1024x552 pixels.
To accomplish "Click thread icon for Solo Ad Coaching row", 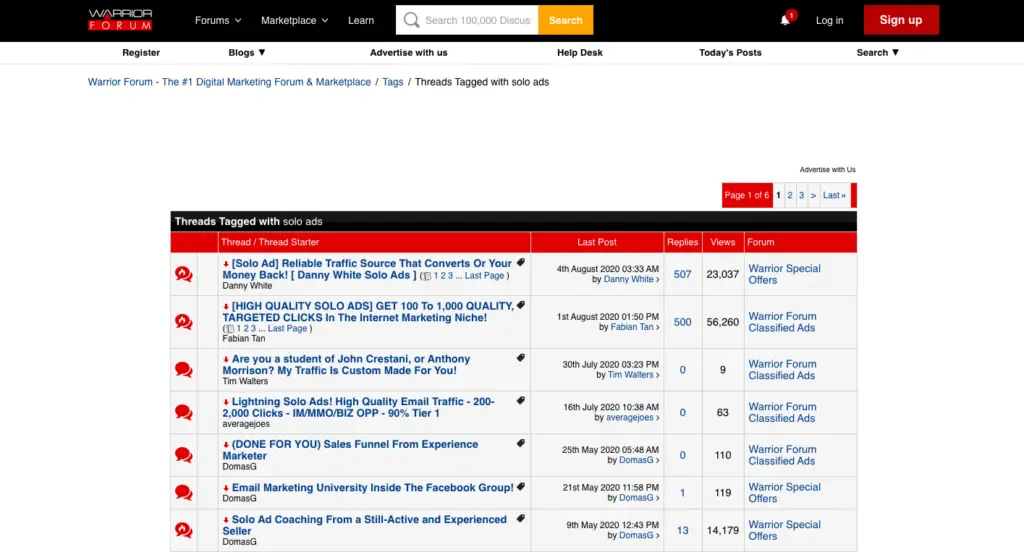I will pos(184,530).
